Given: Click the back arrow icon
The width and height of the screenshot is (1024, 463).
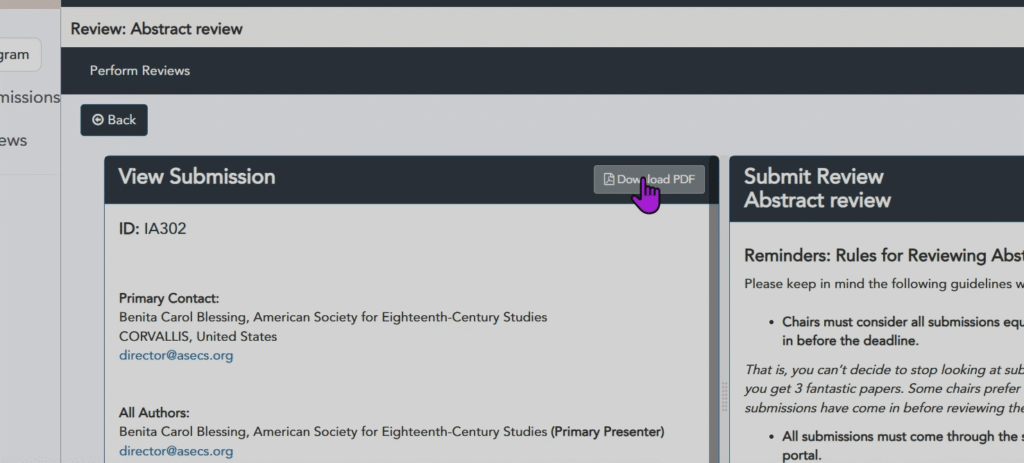Looking at the screenshot, I should [97, 120].
